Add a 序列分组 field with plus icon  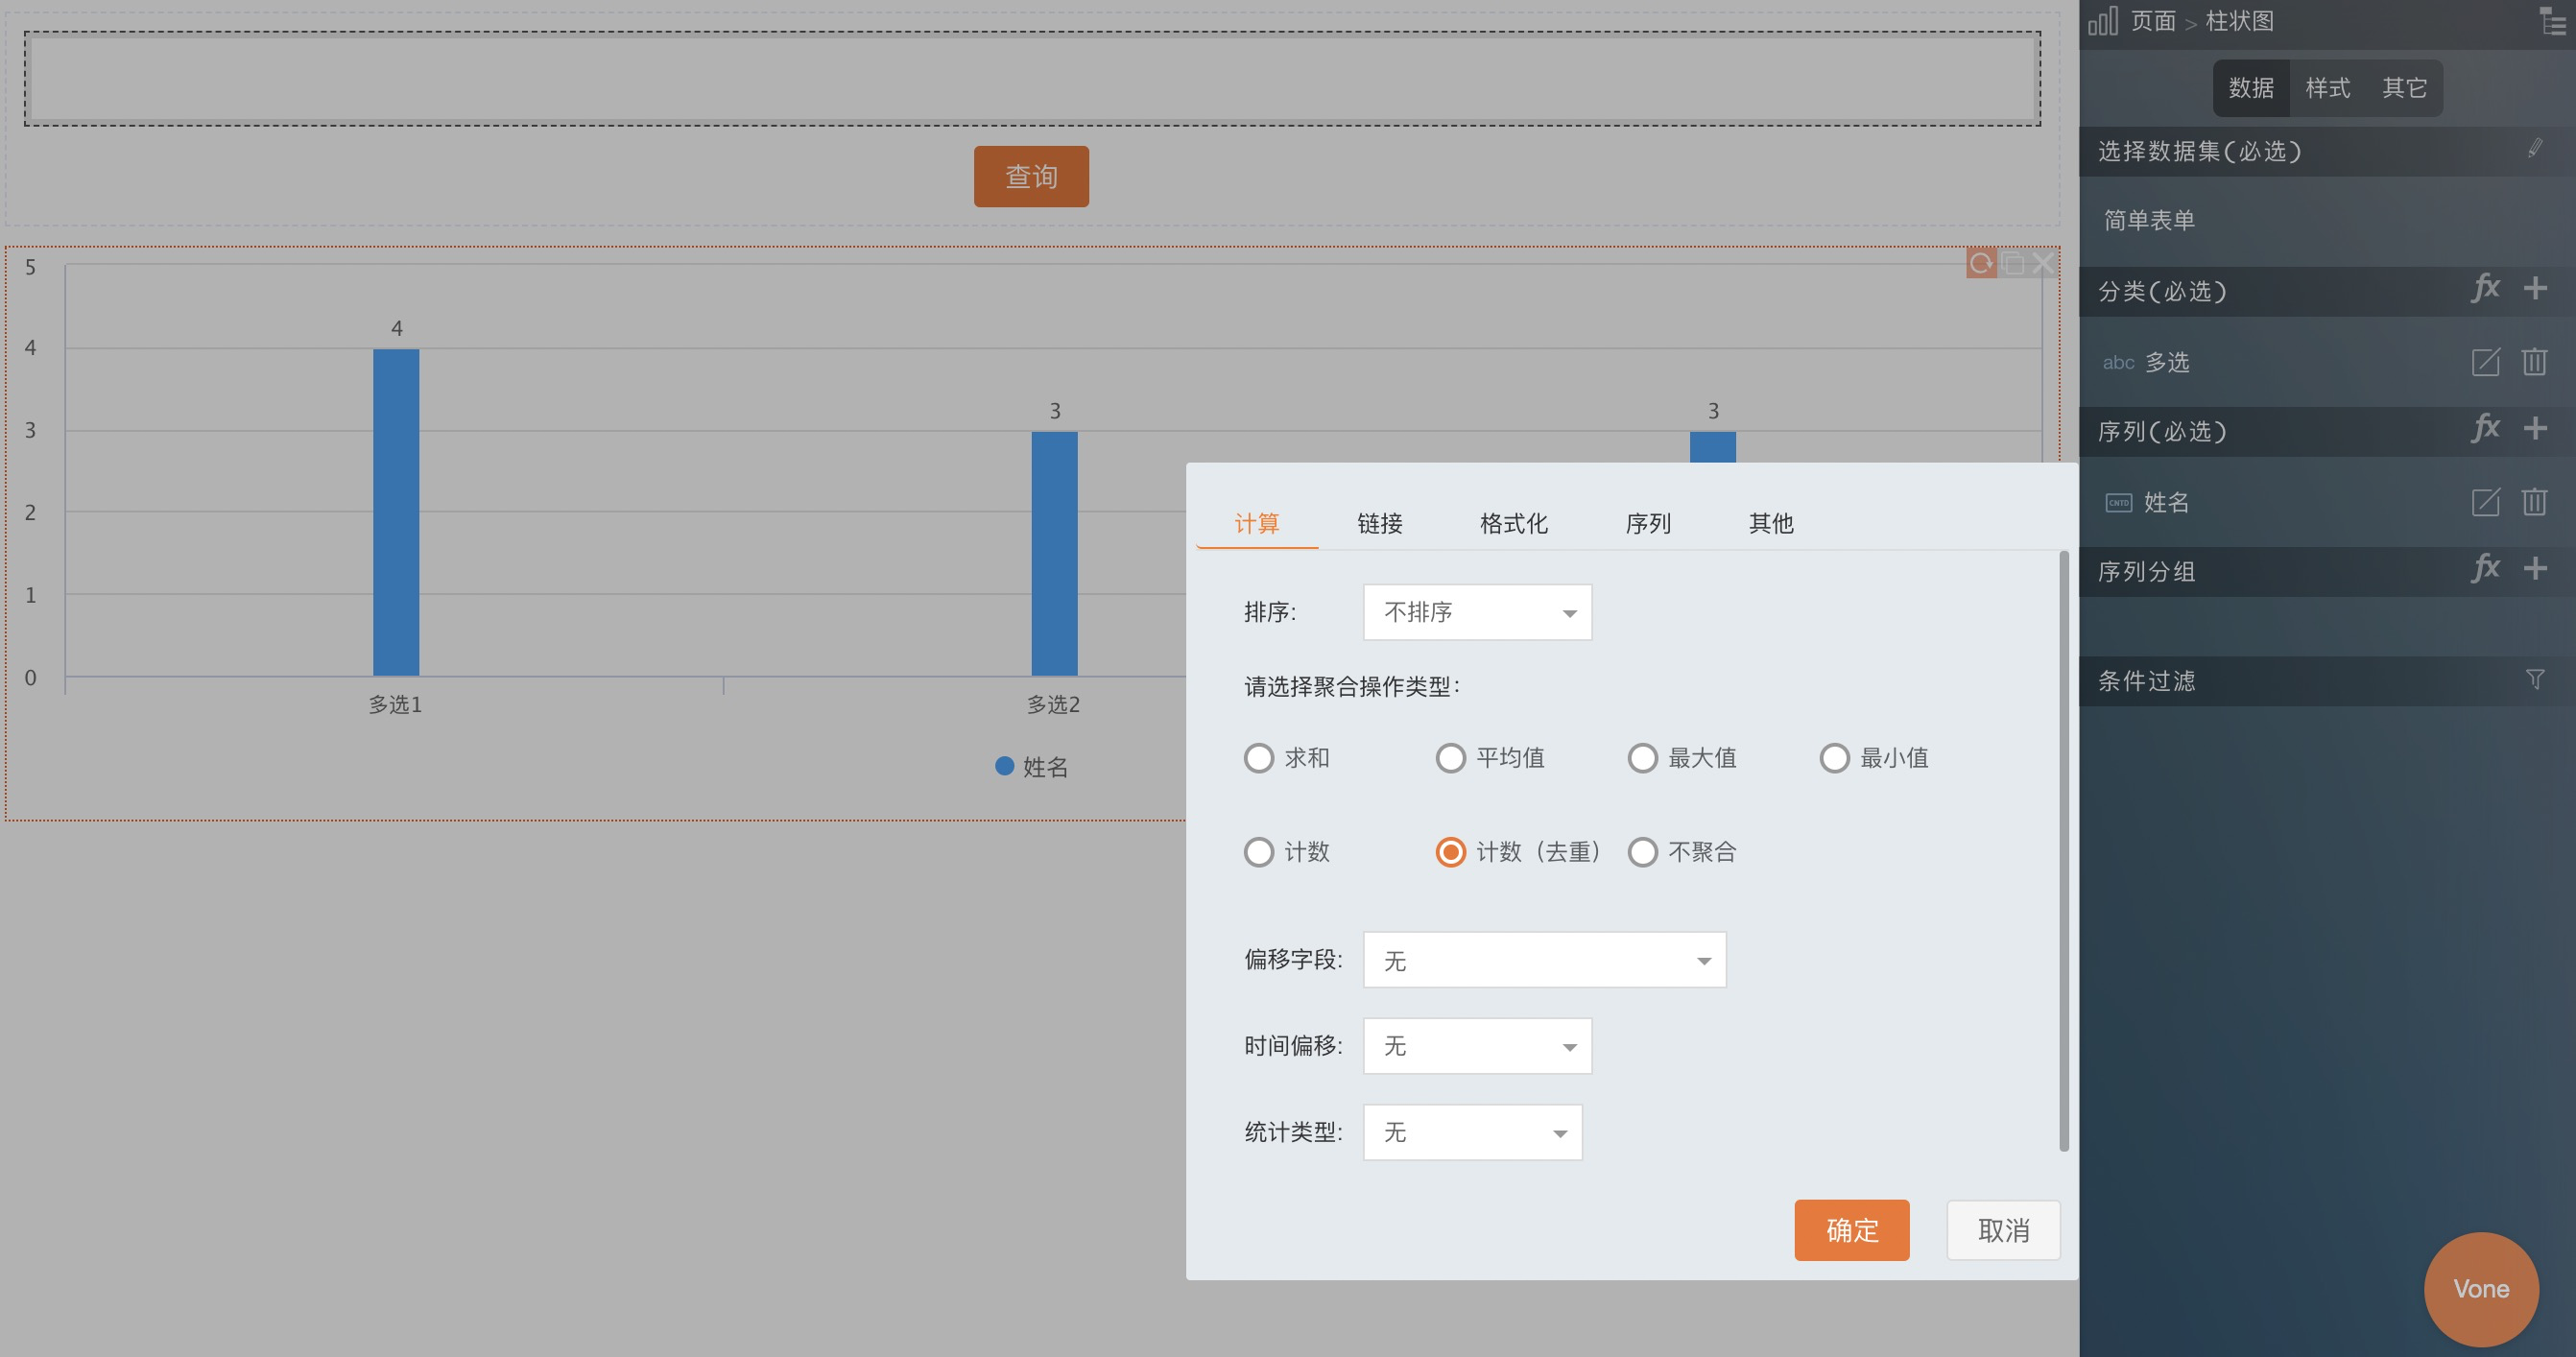pyautogui.click(x=2535, y=569)
